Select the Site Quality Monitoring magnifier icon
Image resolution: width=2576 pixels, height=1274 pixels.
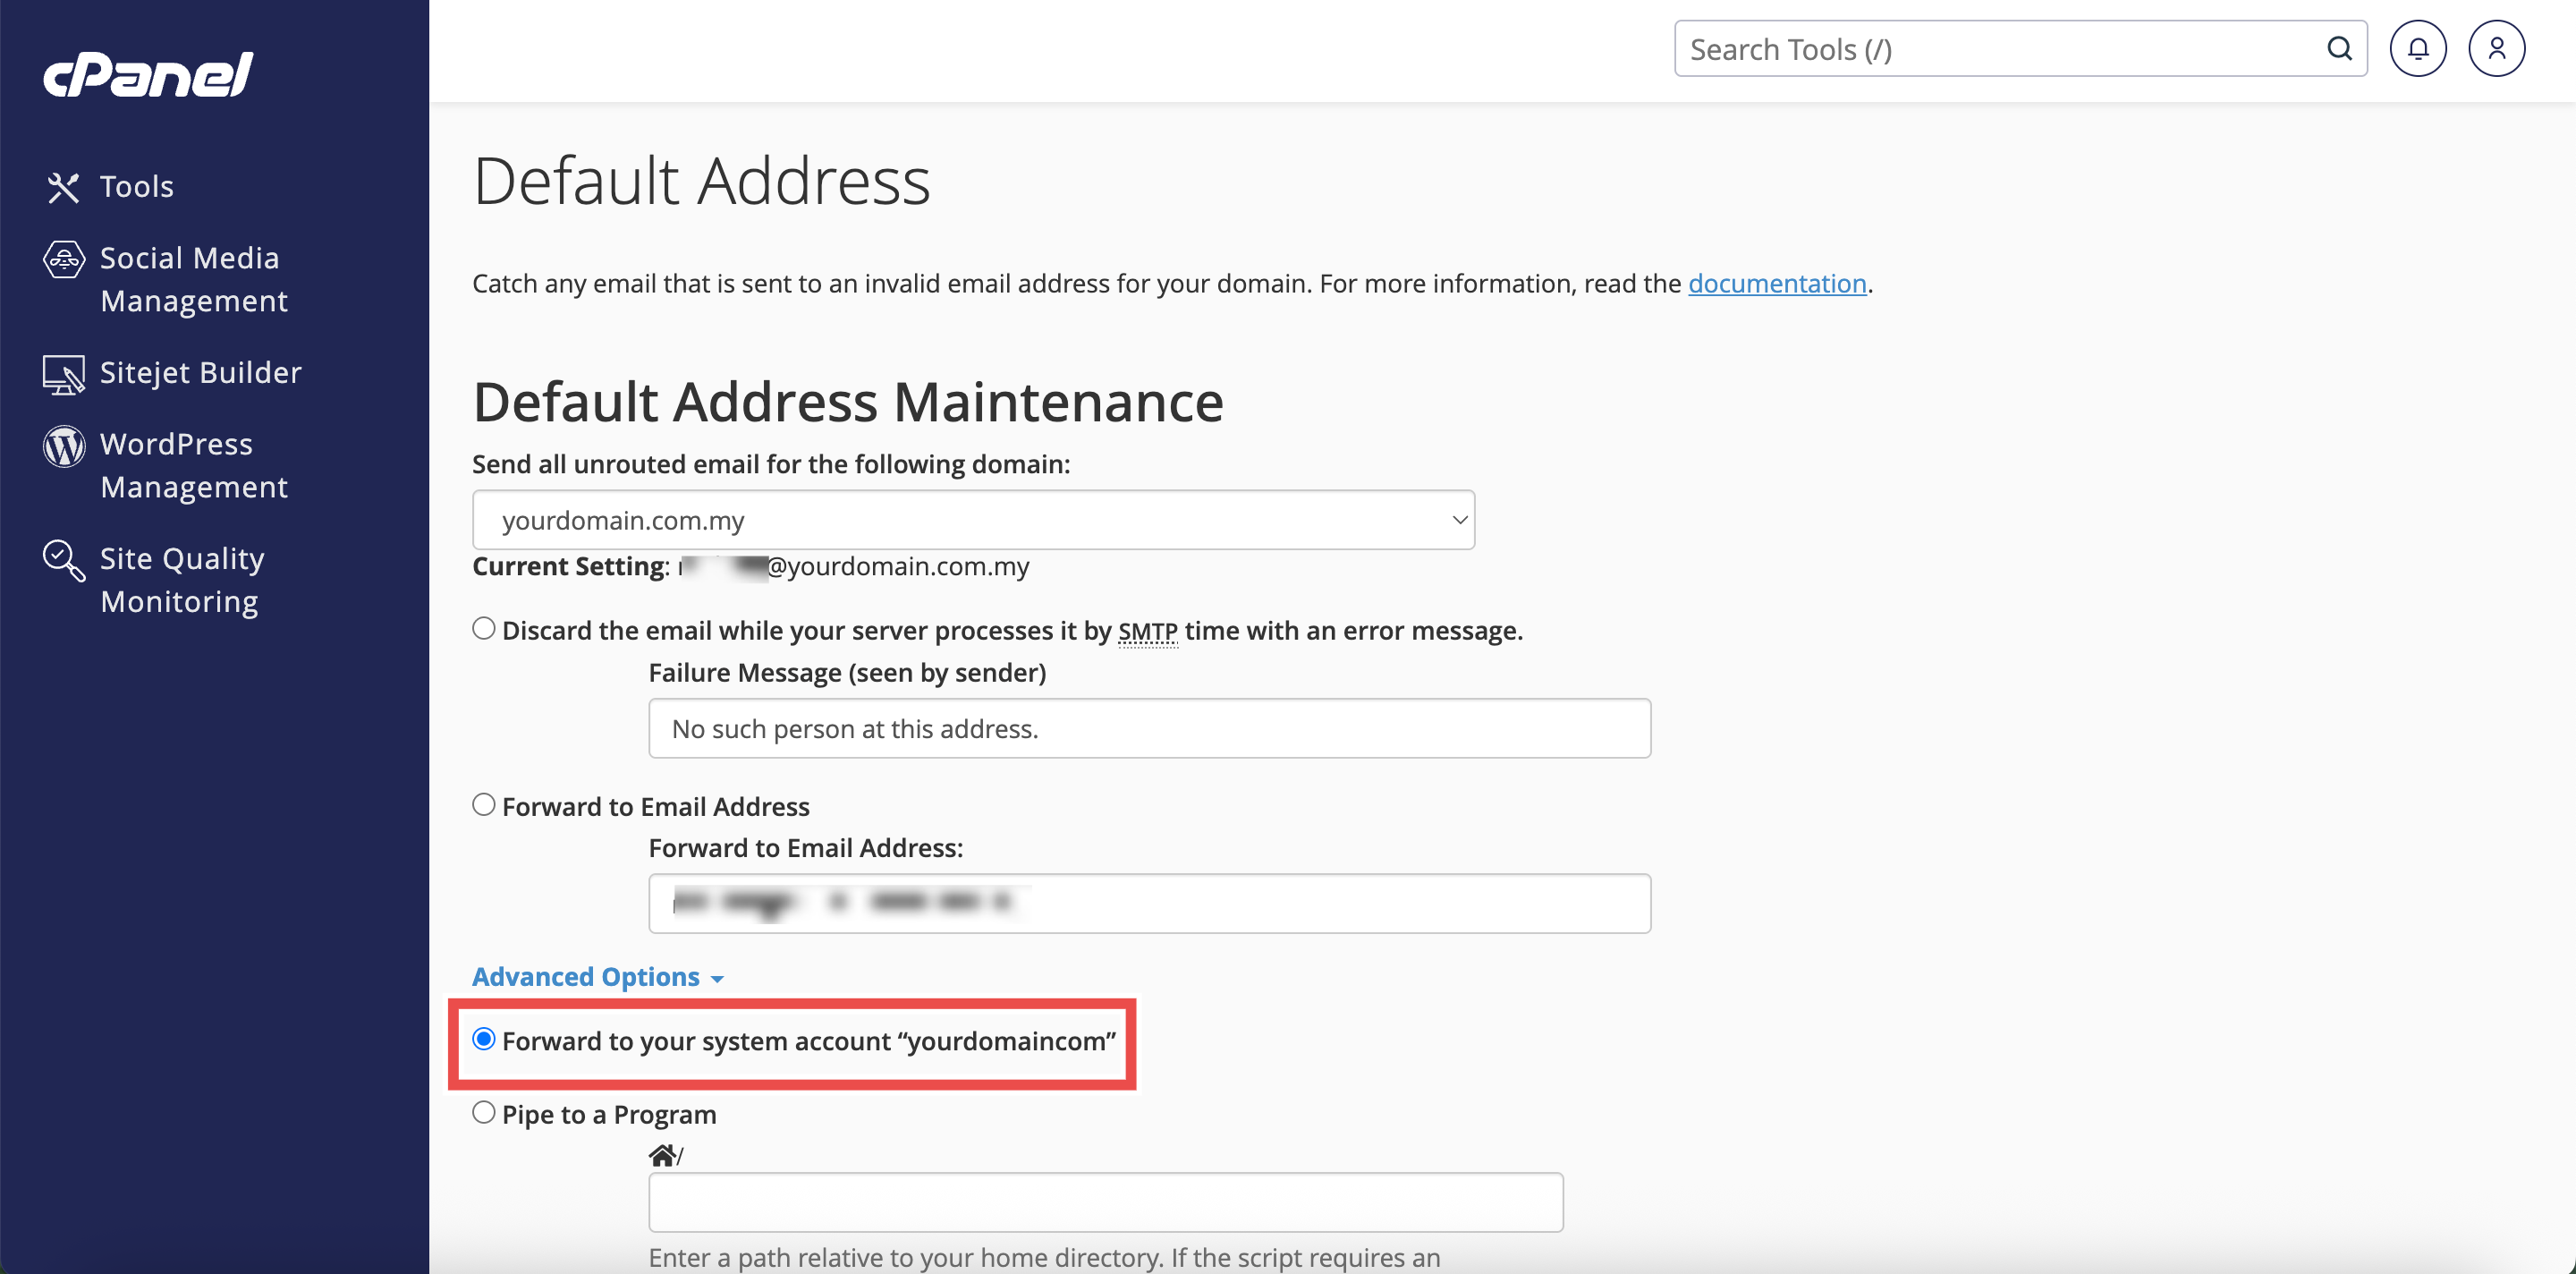coord(63,561)
